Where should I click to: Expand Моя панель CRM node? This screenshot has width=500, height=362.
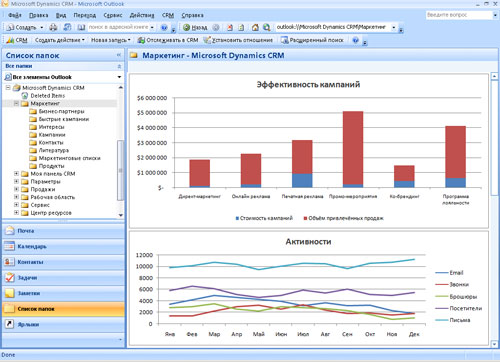point(16,174)
